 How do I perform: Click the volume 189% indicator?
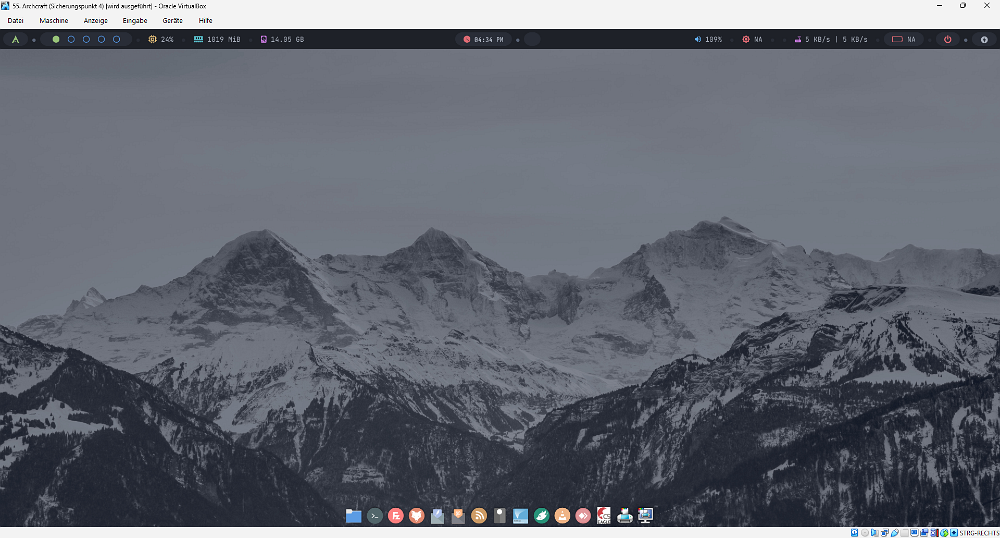[x=708, y=40]
